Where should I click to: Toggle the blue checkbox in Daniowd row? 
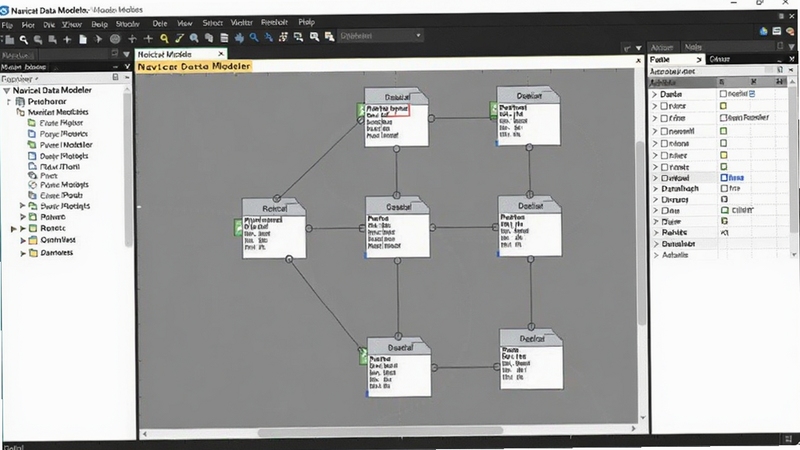[723, 178]
